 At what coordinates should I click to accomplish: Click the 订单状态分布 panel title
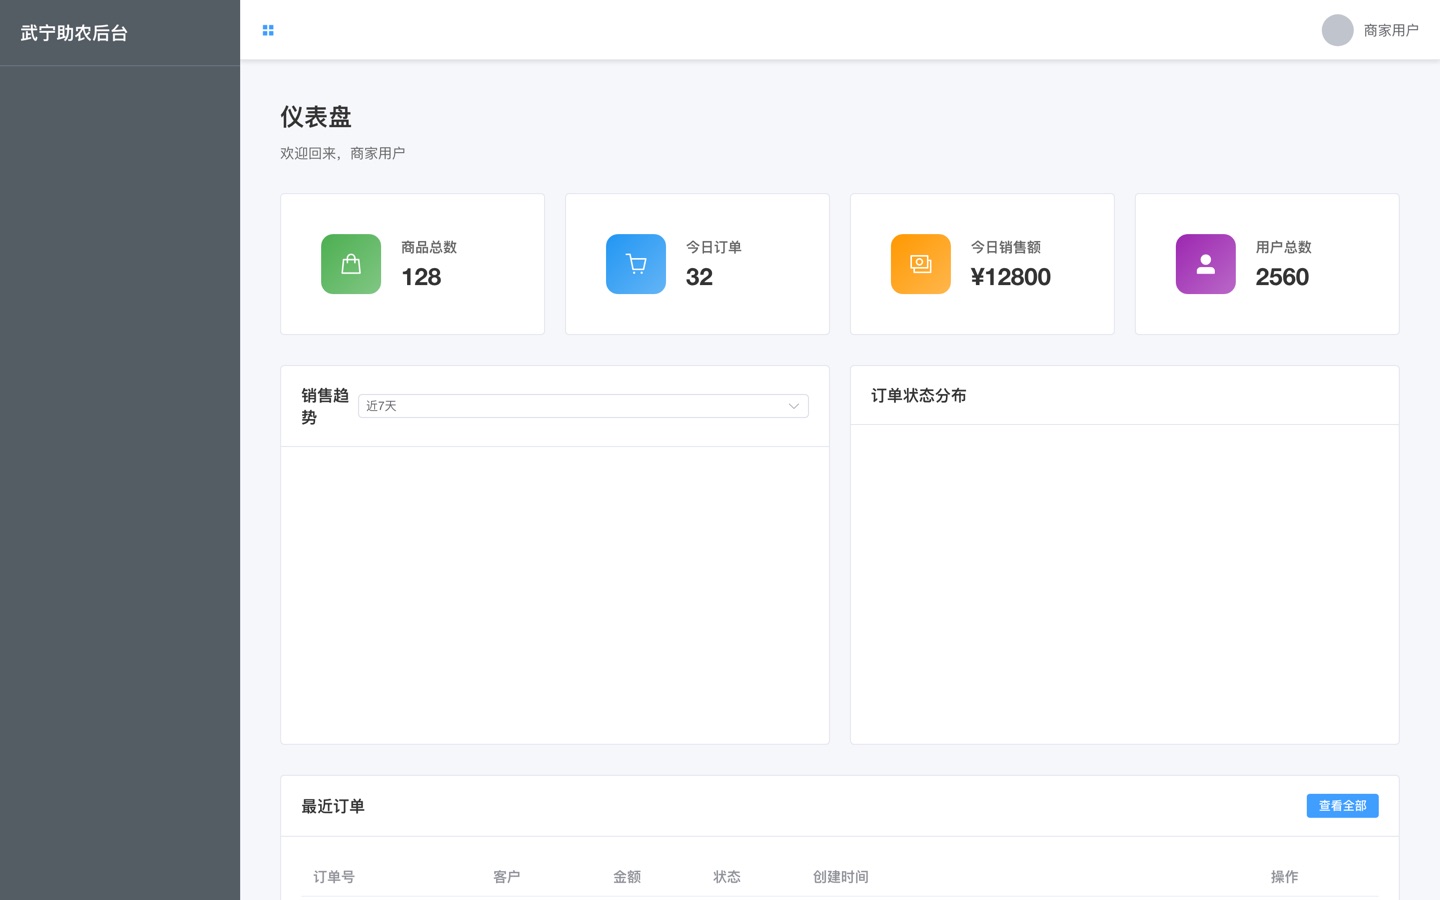click(919, 396)
